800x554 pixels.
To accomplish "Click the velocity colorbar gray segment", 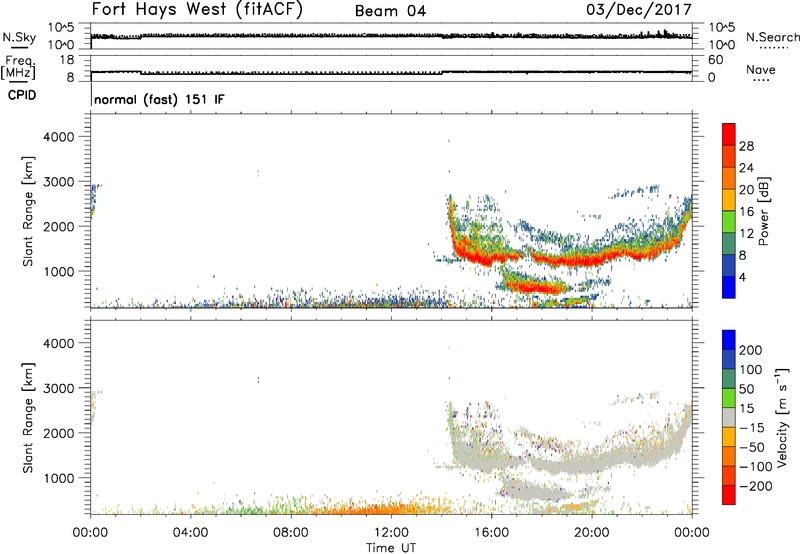I will click(729, 417).
